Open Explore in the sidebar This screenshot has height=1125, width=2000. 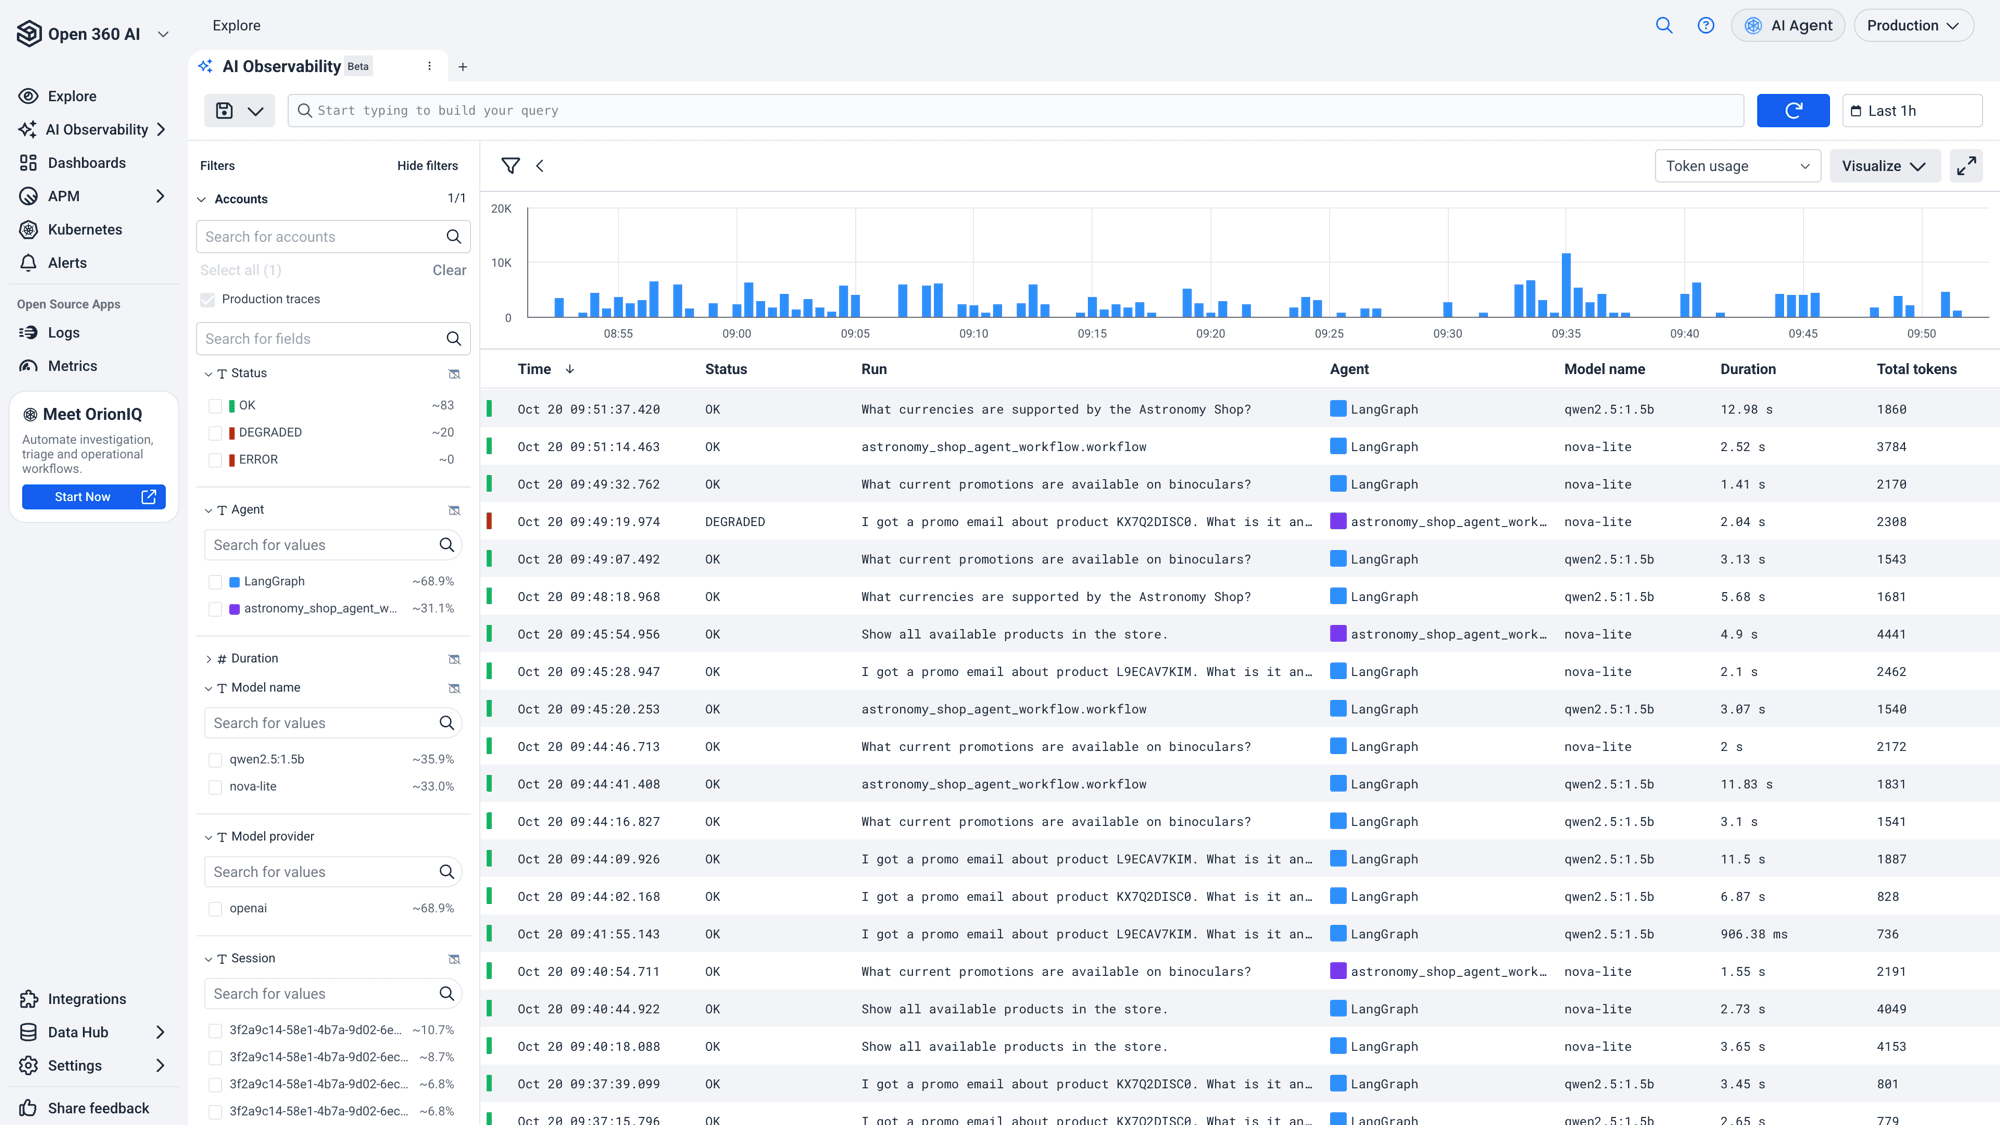click(x=72, y=96)
